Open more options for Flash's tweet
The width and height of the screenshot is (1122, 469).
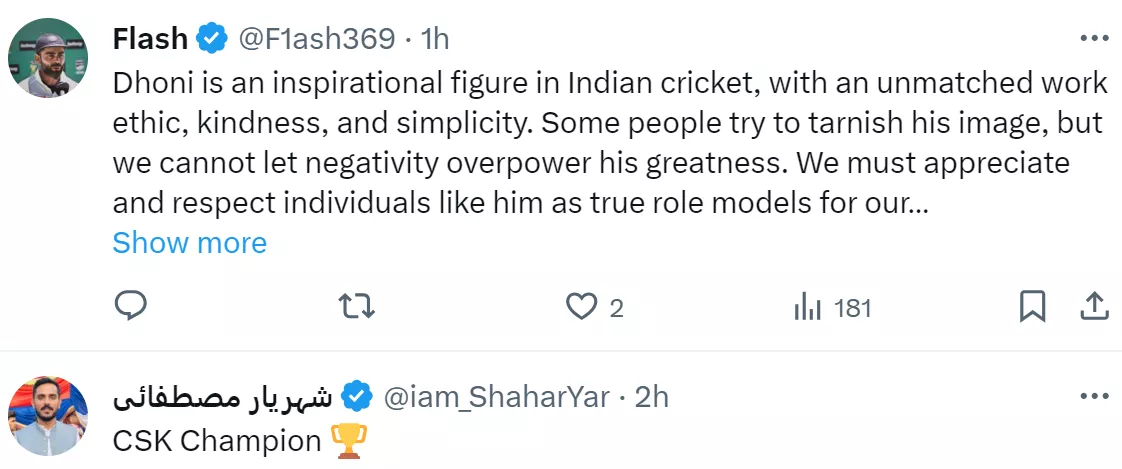[x=1095, y=39]
